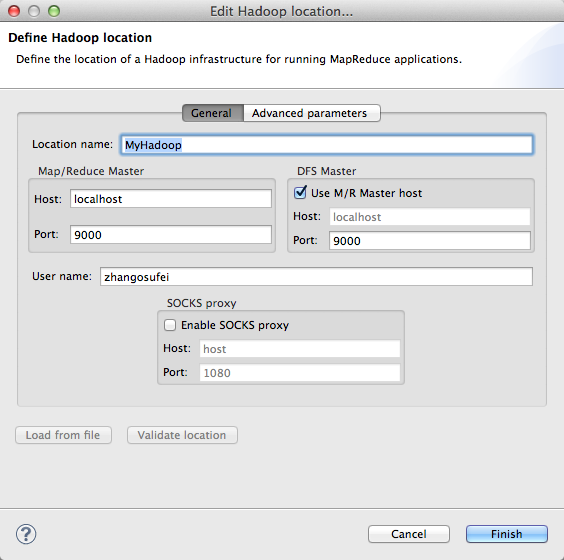Click the Validate location button

(182, 435)
